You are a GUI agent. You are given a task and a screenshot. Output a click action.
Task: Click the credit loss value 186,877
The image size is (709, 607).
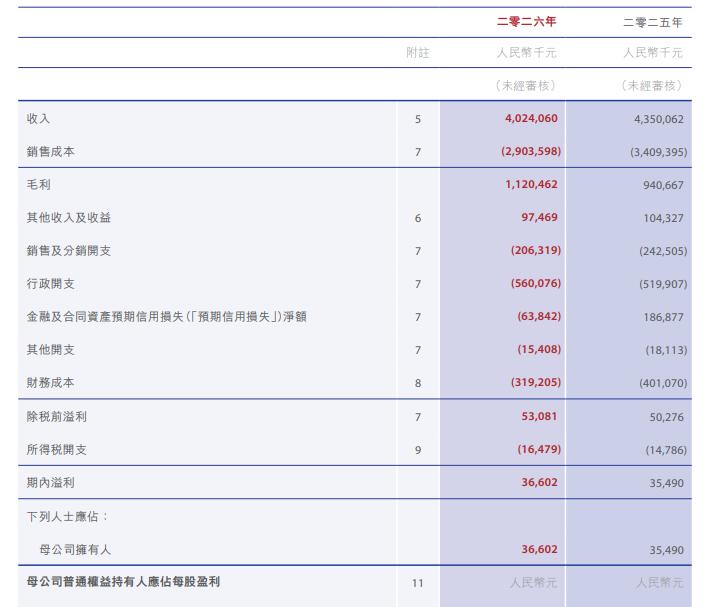coord(663,318)
